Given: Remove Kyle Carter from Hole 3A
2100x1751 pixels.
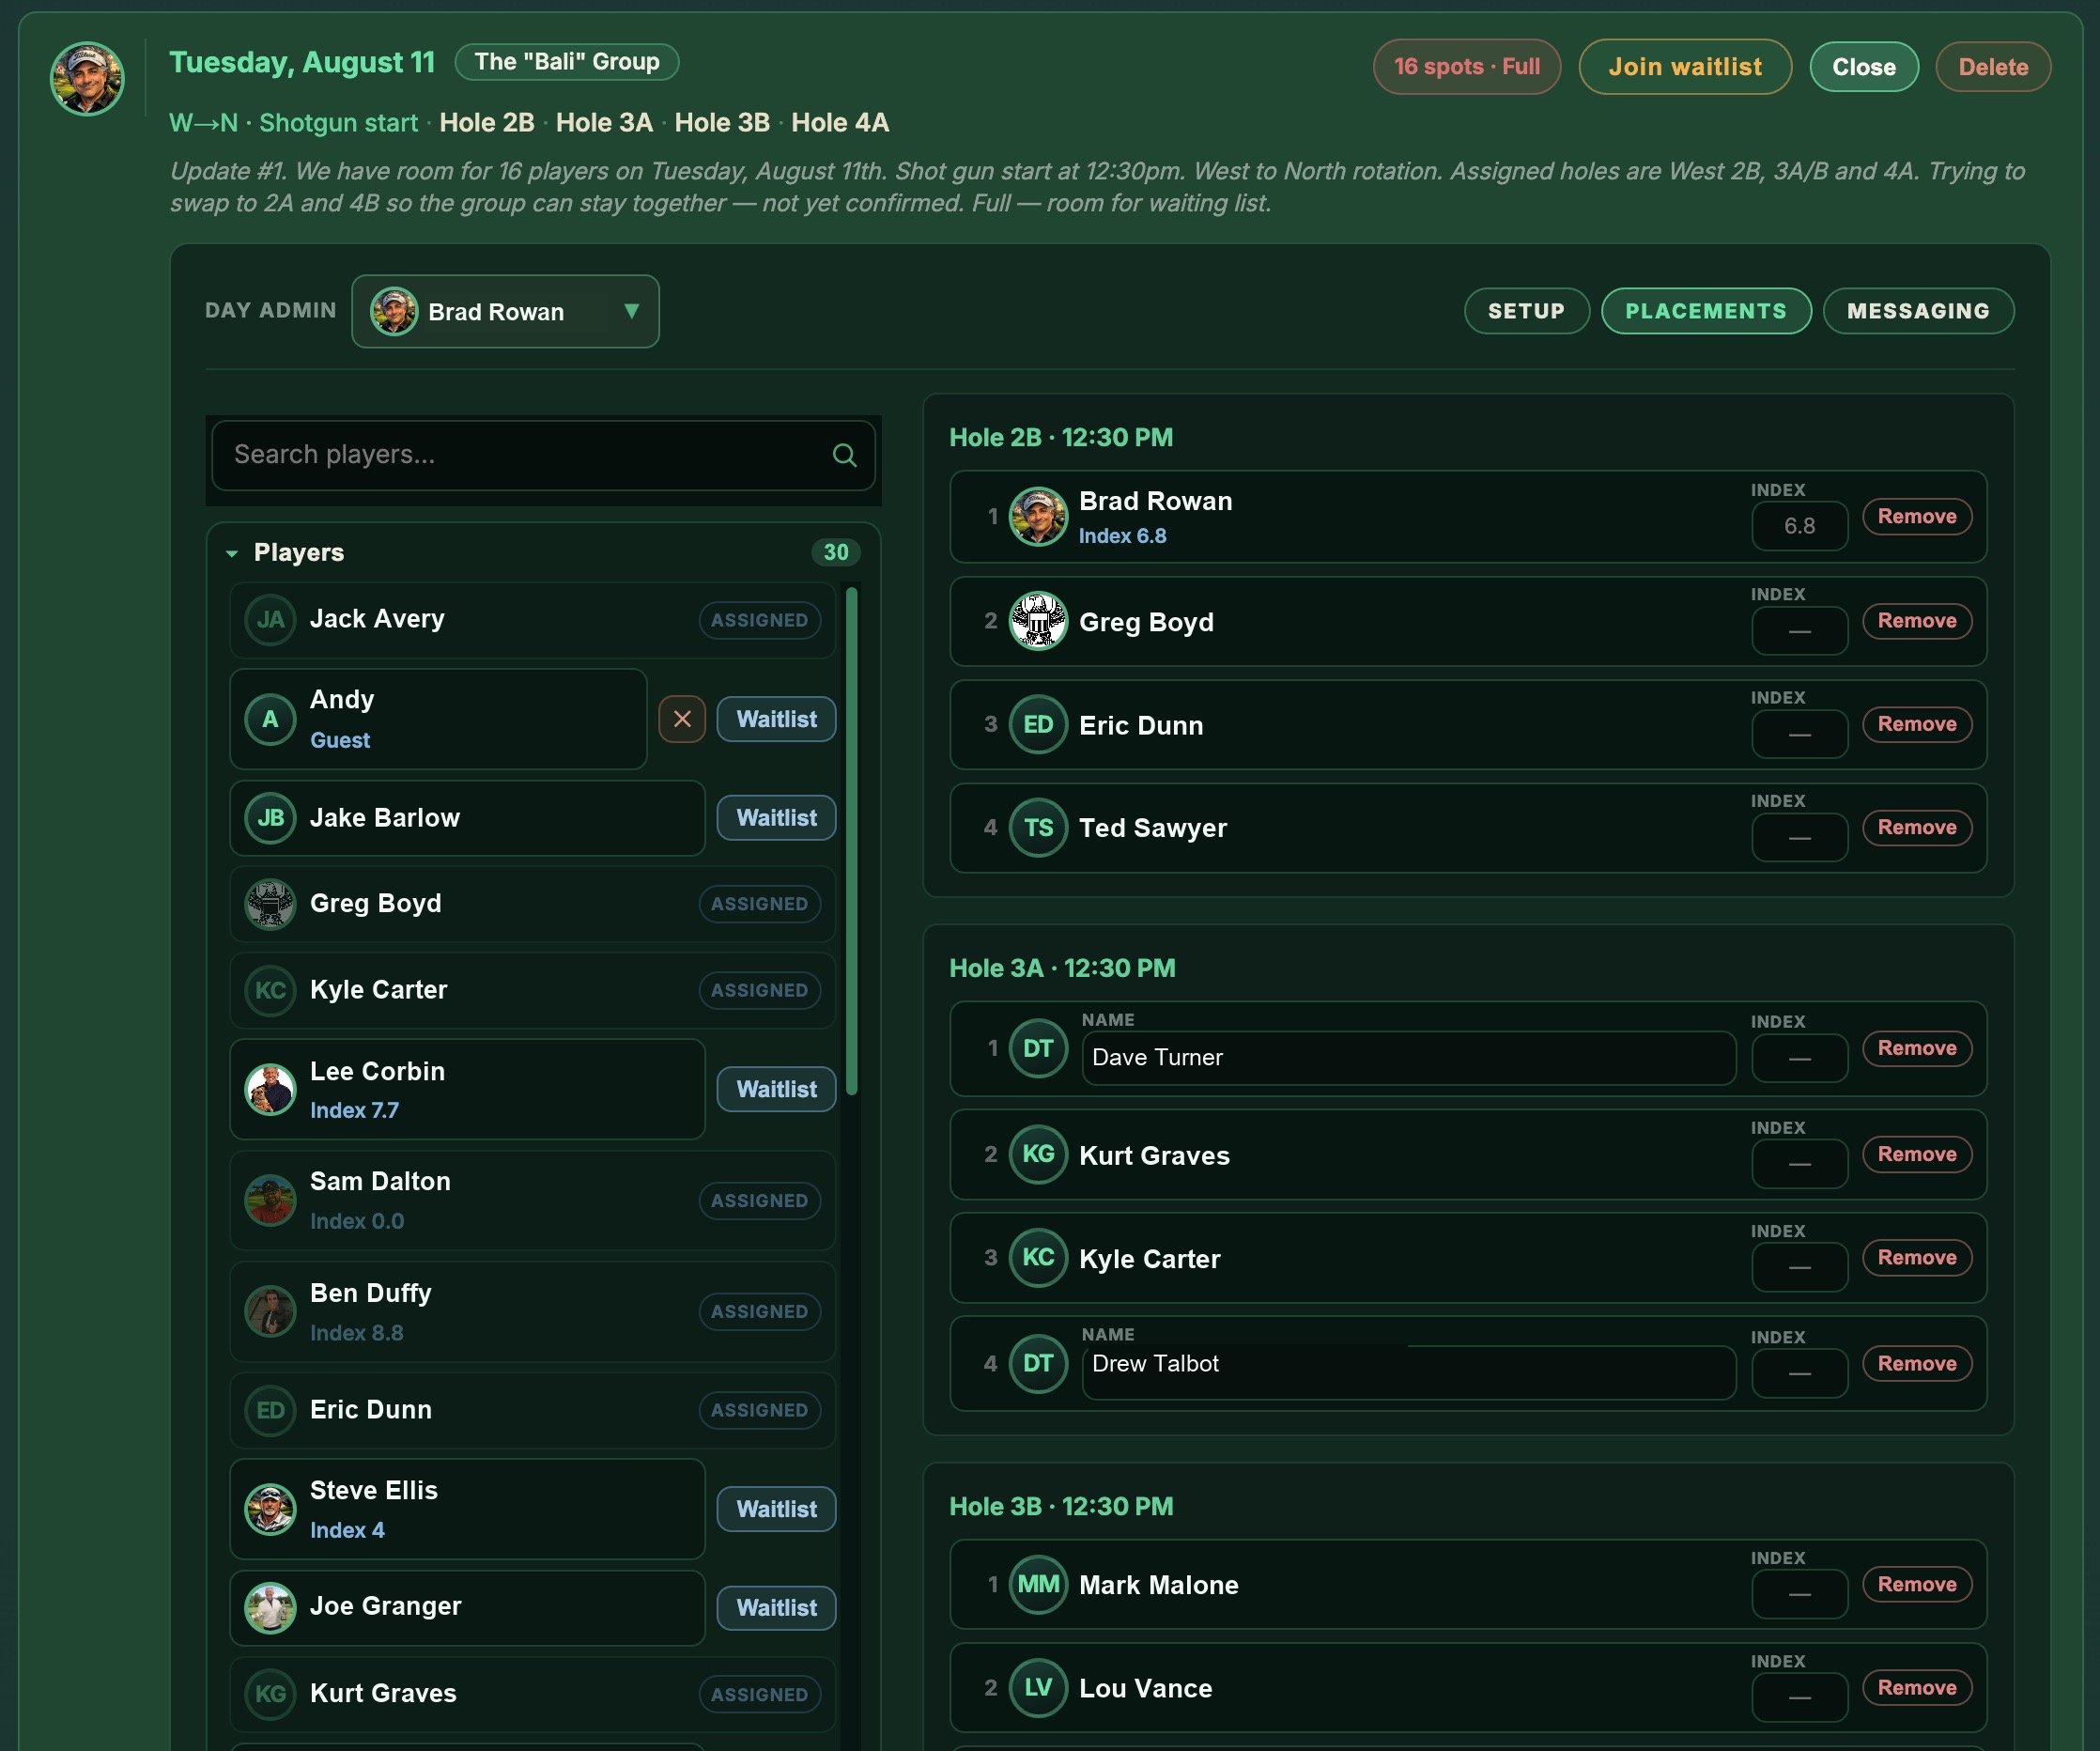Looking at the screenshot, I should click(x=1917, y=1257).
